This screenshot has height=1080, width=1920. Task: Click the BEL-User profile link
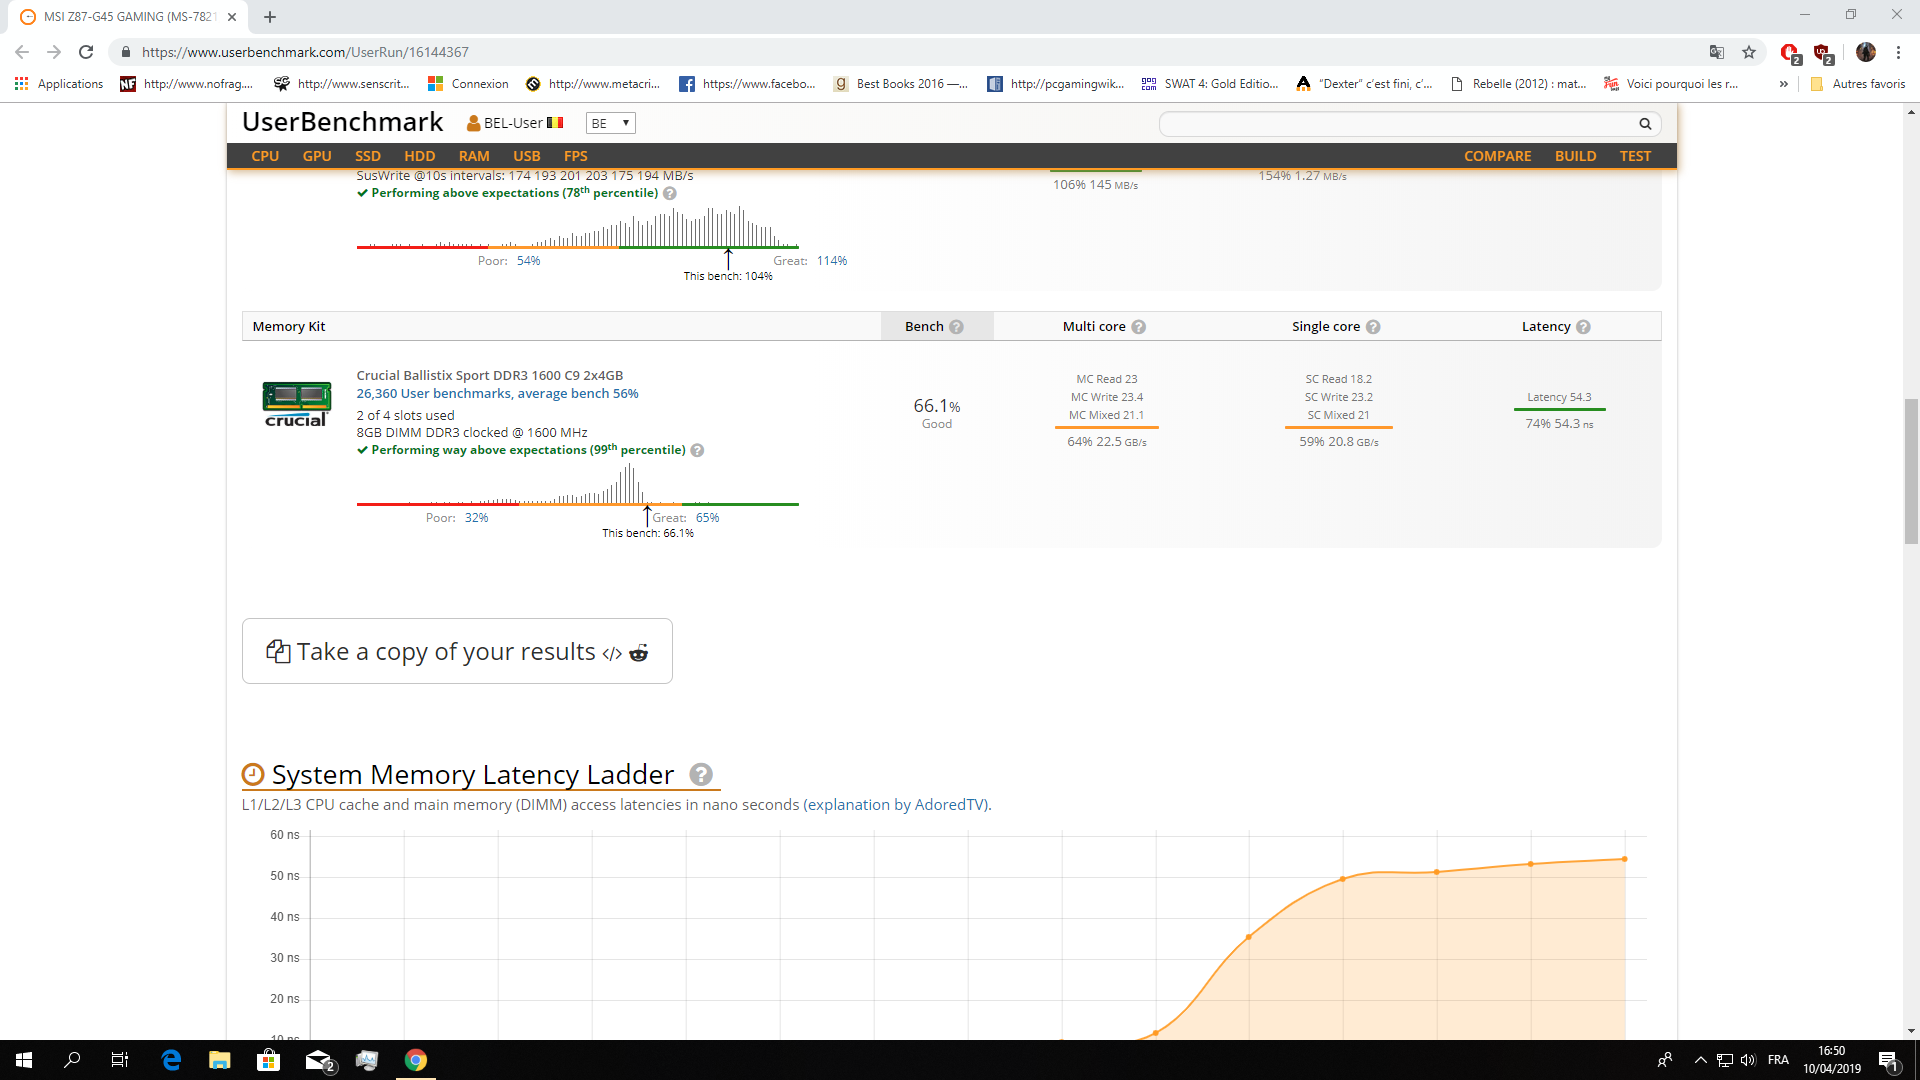click(x=515, y=123)
